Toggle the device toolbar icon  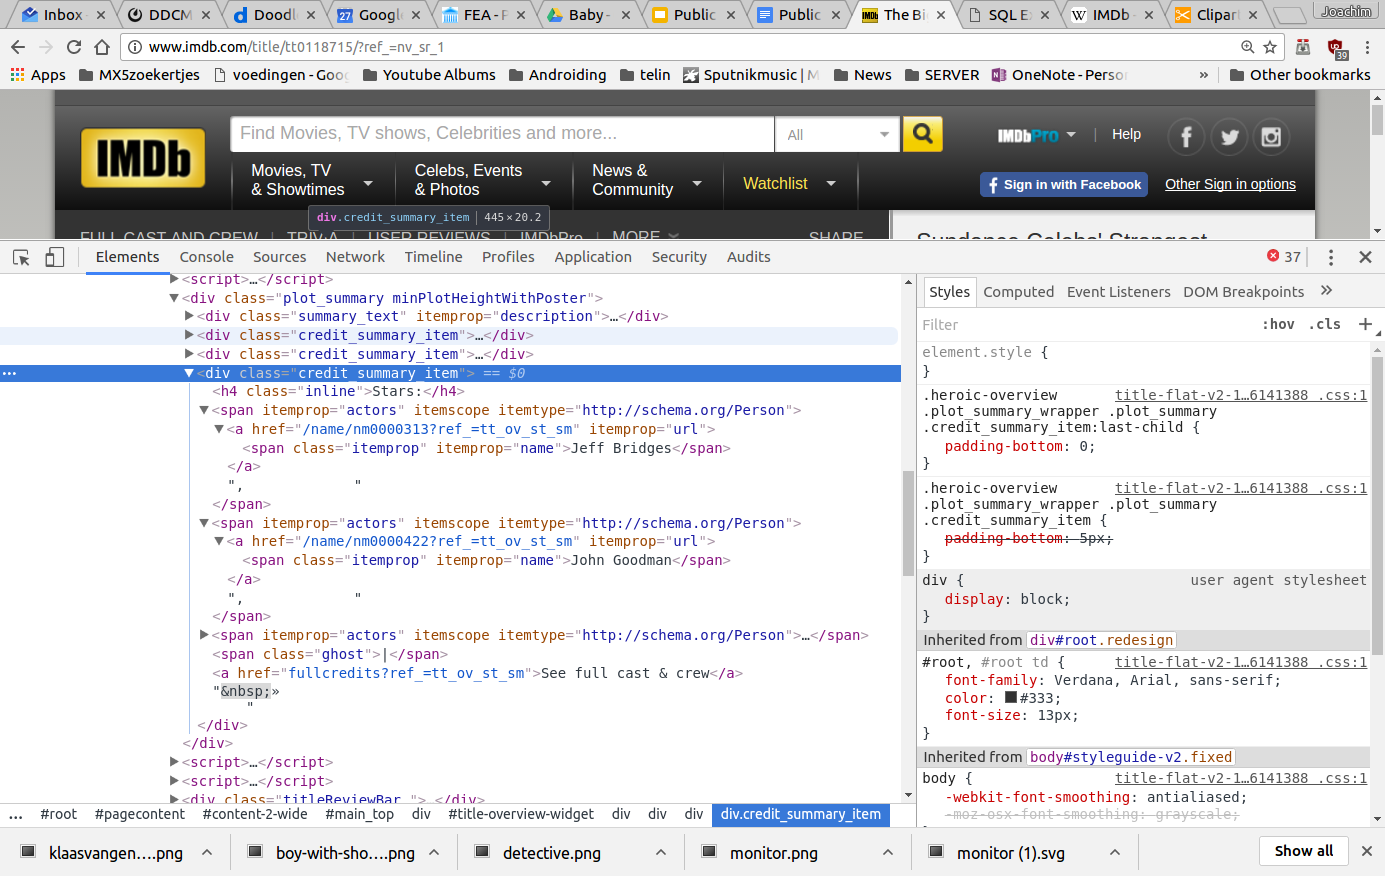click(55, 257)
